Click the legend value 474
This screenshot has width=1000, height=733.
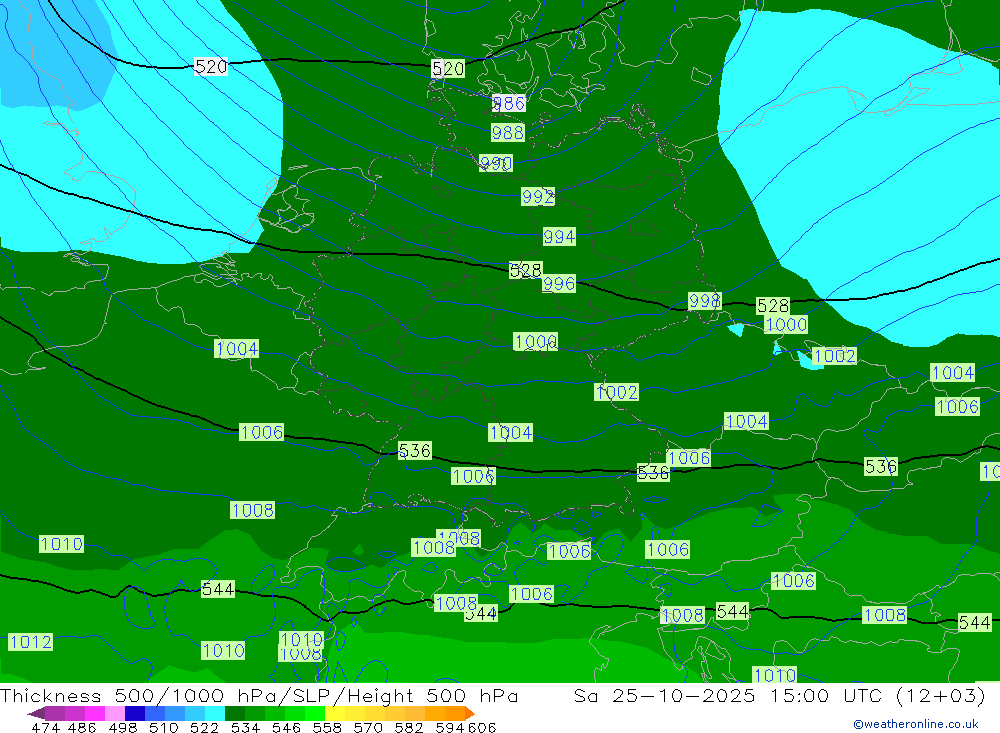tap(45, 727)
